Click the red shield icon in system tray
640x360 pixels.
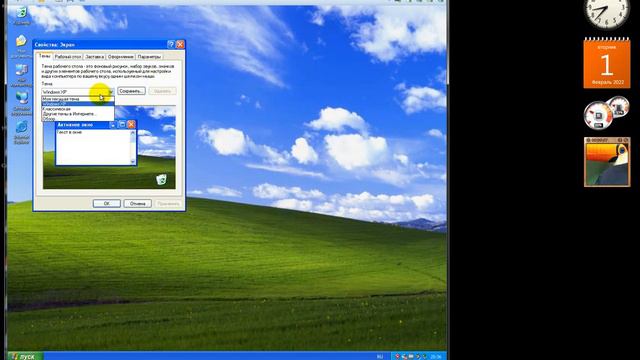(397, 356)
